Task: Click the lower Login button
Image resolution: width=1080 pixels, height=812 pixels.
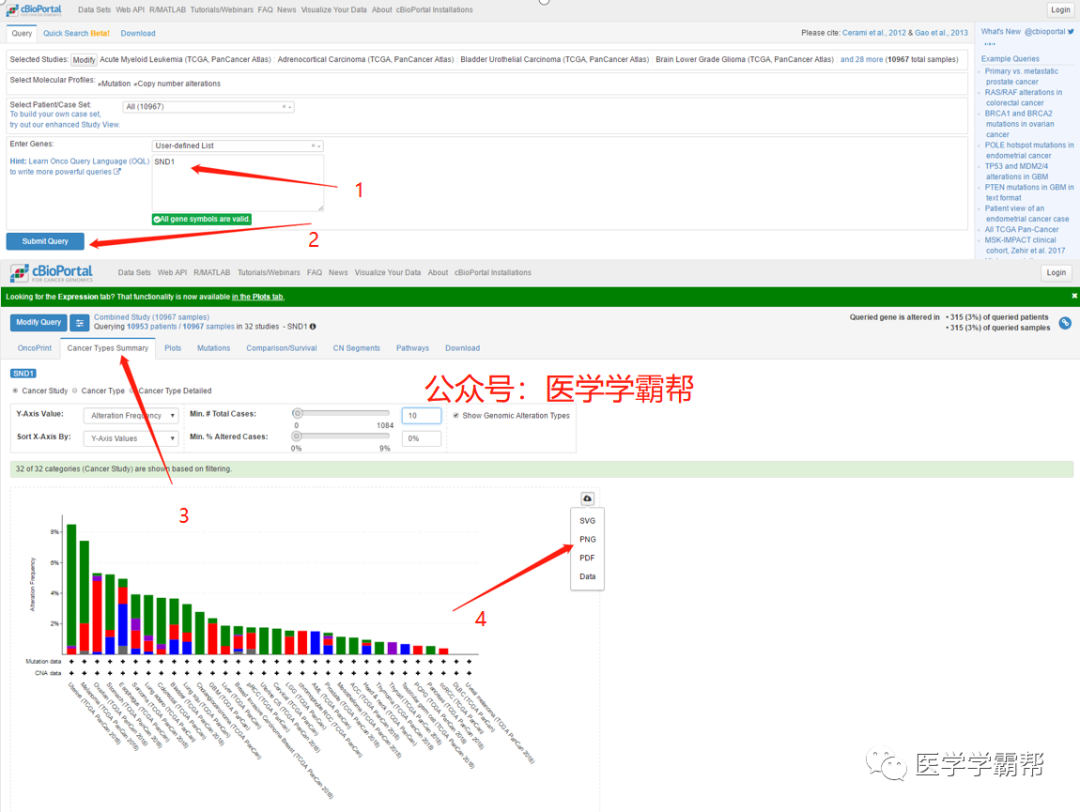Action: tap(1056, 273)
